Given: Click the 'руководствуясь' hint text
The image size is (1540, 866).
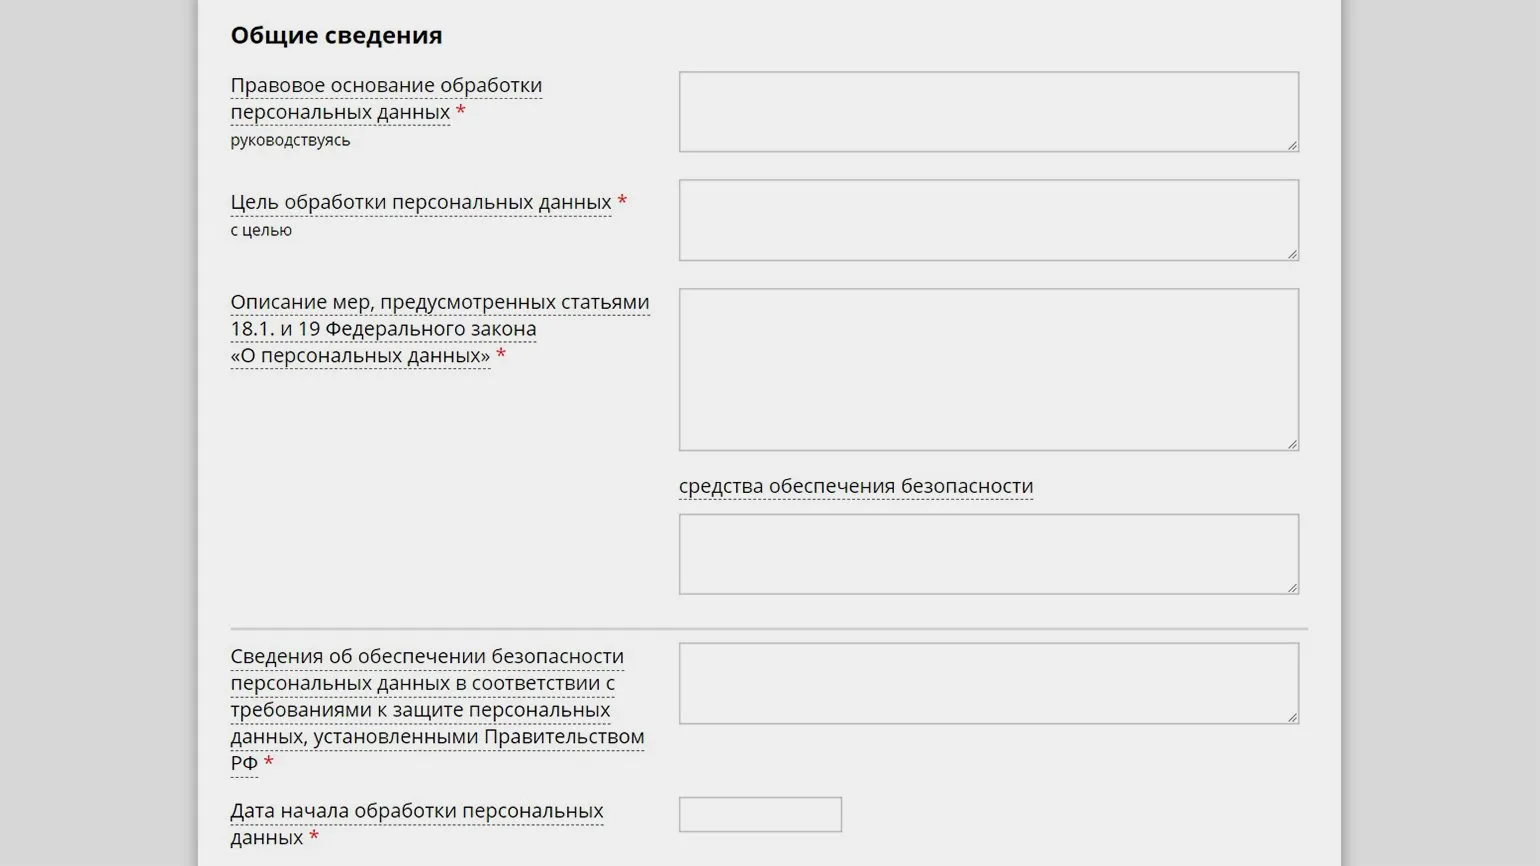Looking at the screenshot, I should click(x=290, y=140).
